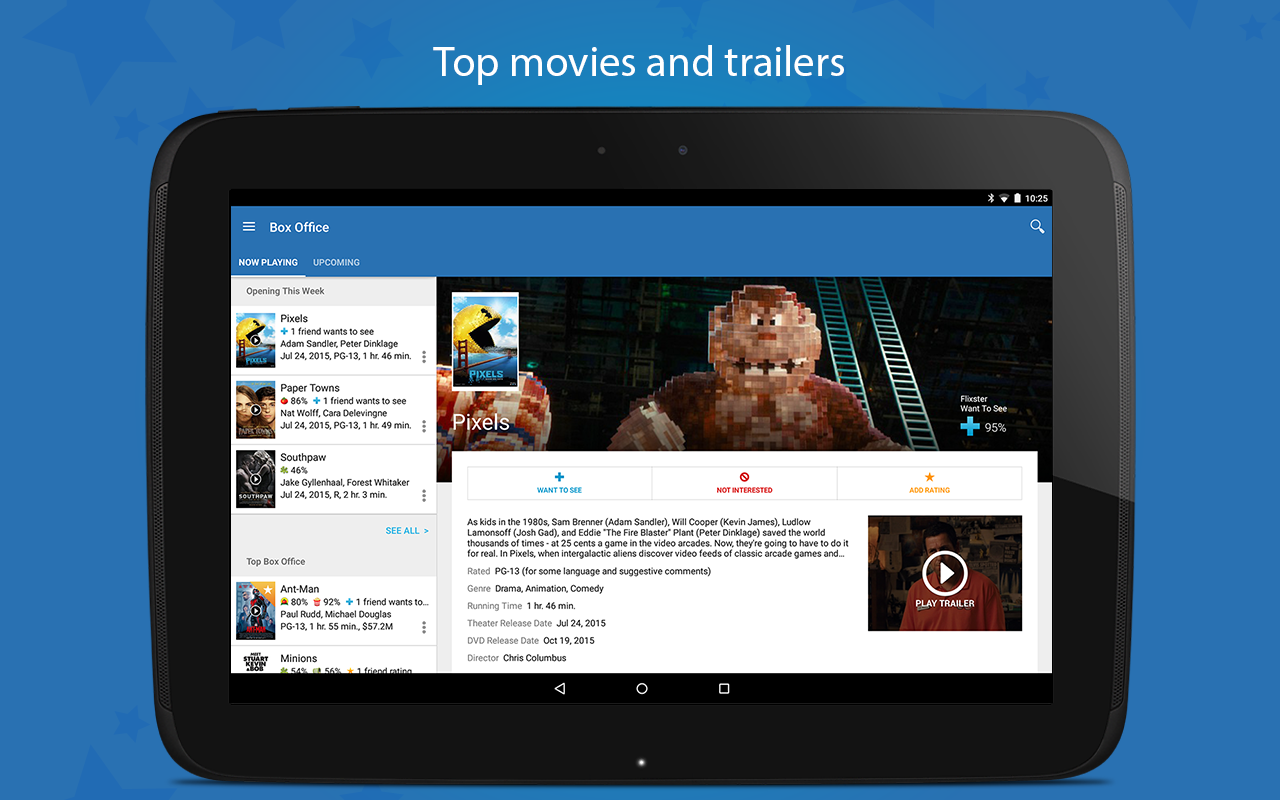Play the Pixels trailer video

tap(945, 573)
